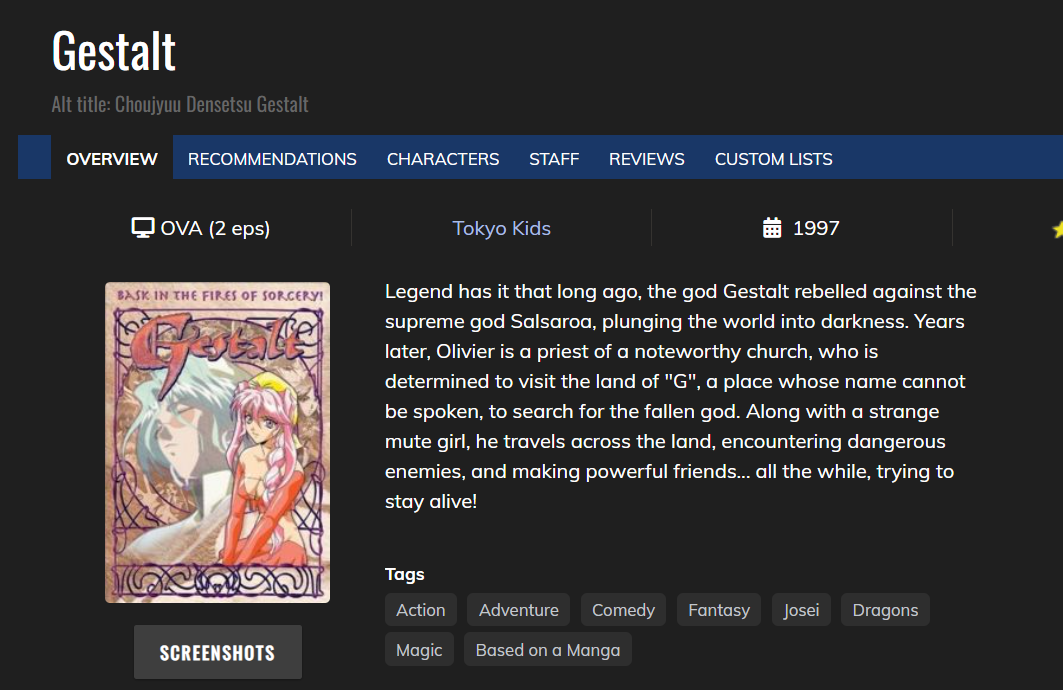Viewport: 1063px width, 690px height.
Task: Click the Comedy tag
Action: pyautogui.click(x=623, y=610)
